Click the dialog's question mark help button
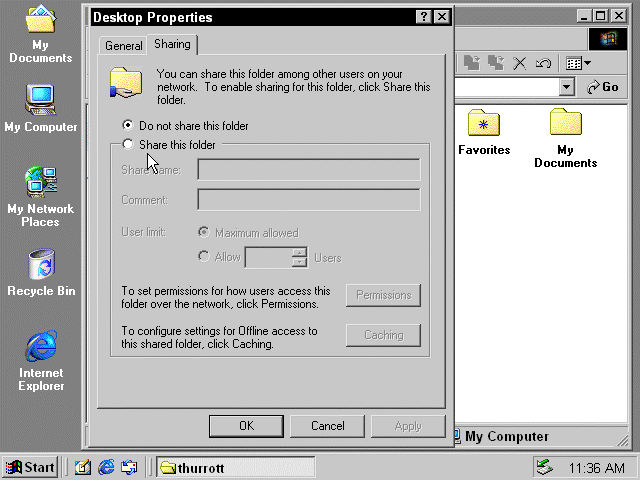Viewport: 640px width, 480px height. [424, 17]
